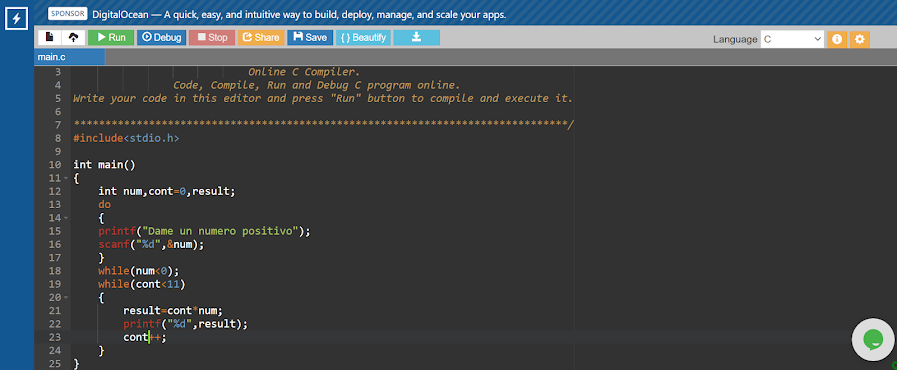
Task: Format code with the Beautify button
Action: tap(363, 37)
